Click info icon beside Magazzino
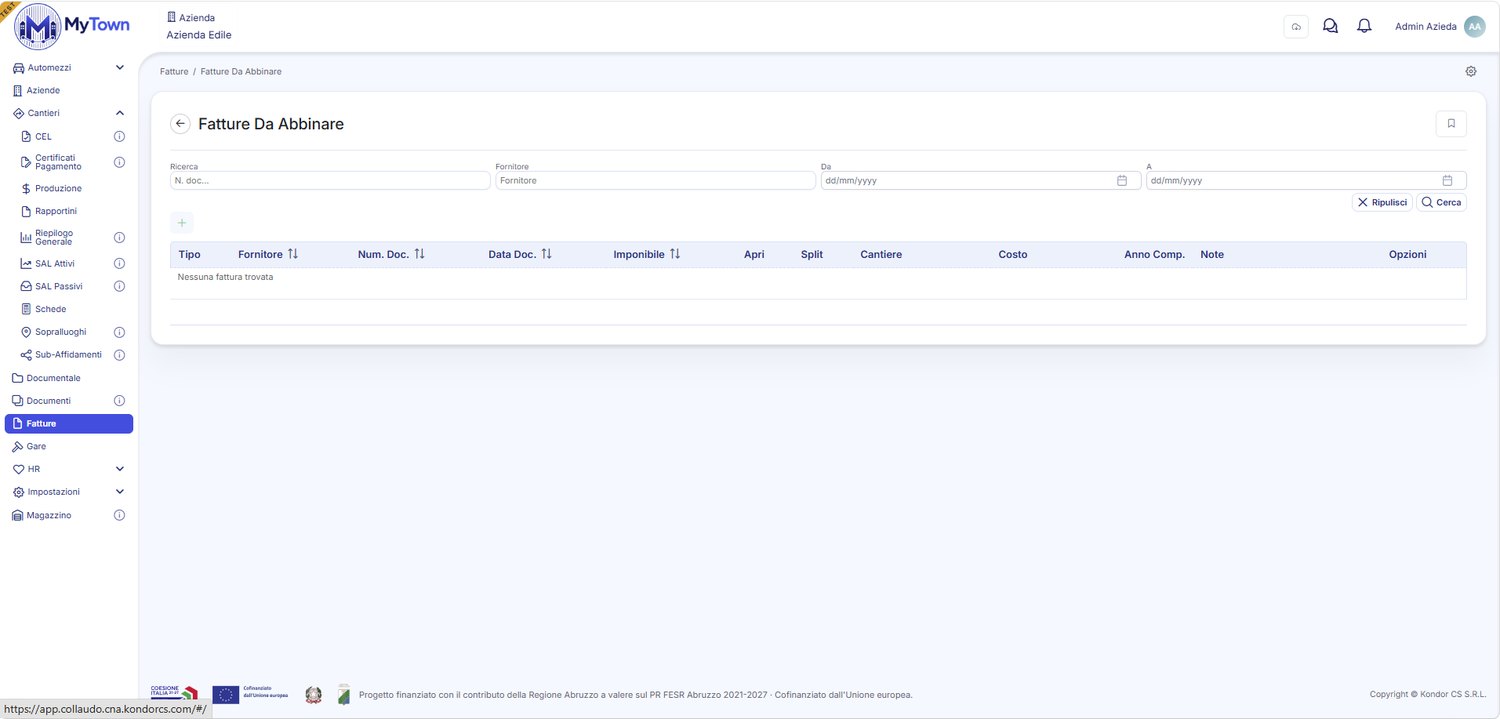The height and width of the screenshot is (719, 1500). click(119, 515)
